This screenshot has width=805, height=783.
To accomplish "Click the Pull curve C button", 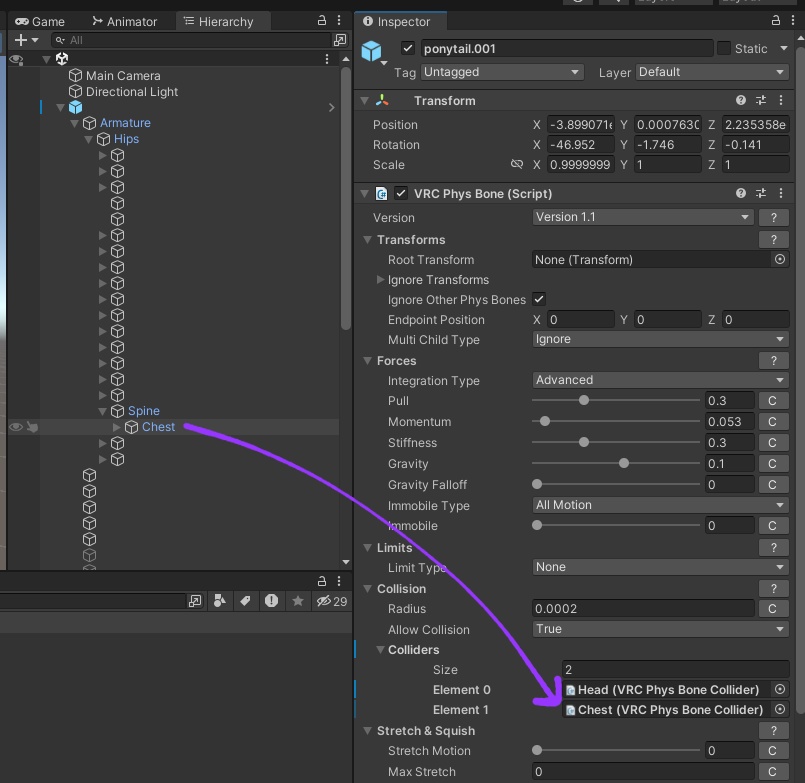I will (x=773, y=400).
